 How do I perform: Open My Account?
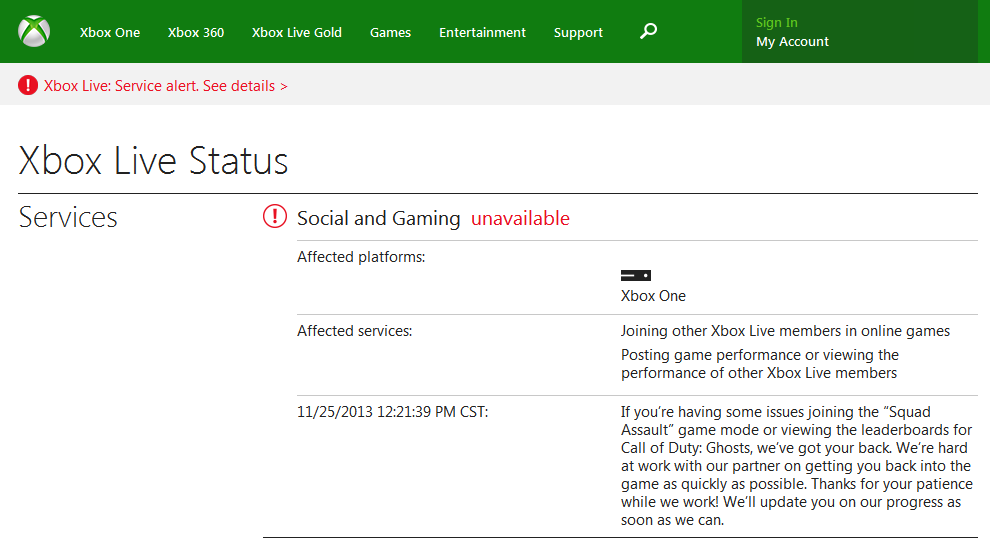click(x=792, y=42)
